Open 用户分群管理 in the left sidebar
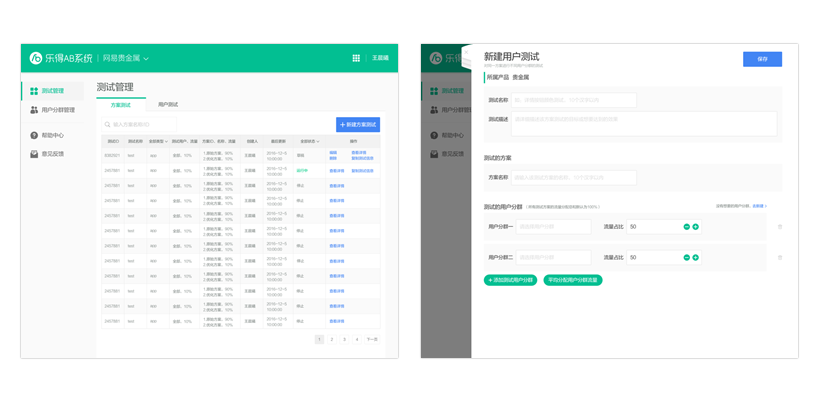The width and height of the screenshot is (830, 408). coord(57,110)
